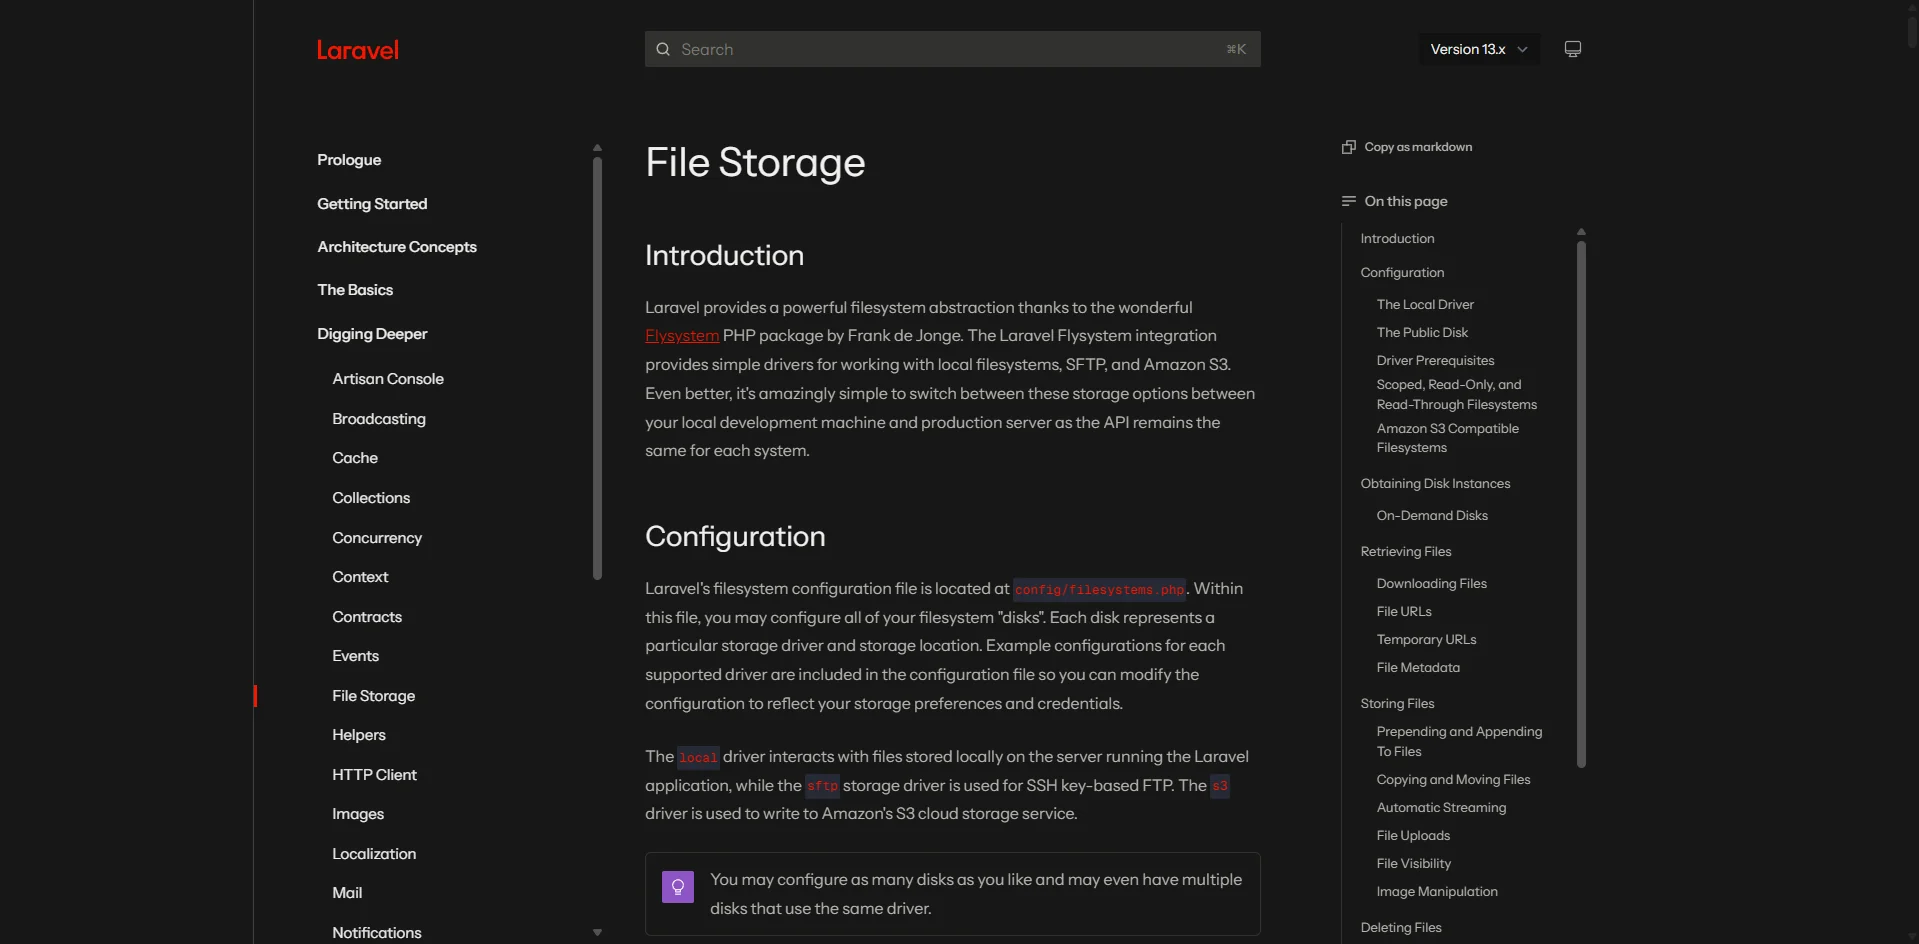Image resolution: width=1919 pixels, height=944 pixels.
Task: Jump to On-Demand Disks section
Action: tap(1432, 516)
